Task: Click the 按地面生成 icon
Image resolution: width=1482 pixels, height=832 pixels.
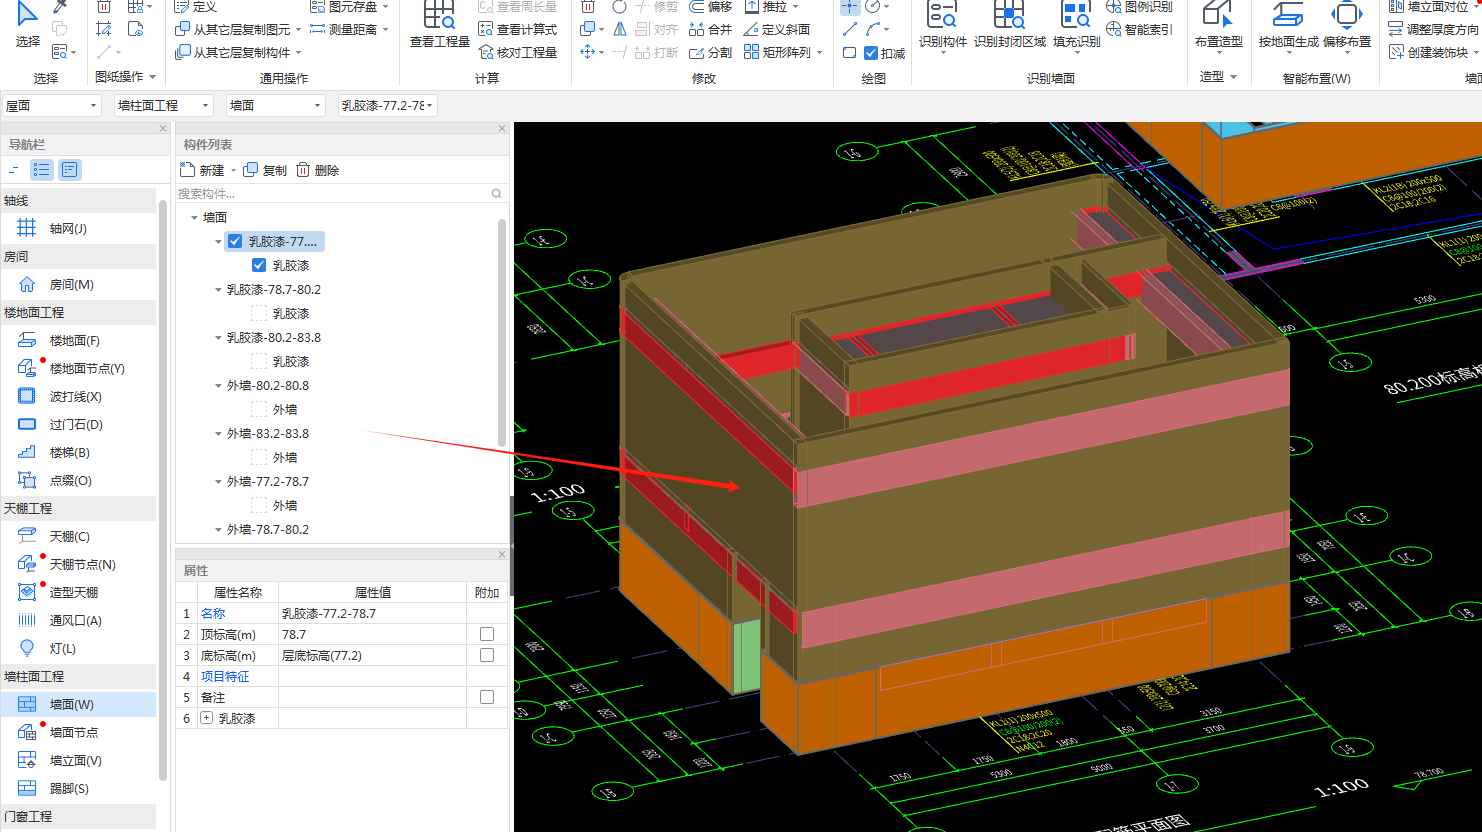Action: (x=1288, y=14)
